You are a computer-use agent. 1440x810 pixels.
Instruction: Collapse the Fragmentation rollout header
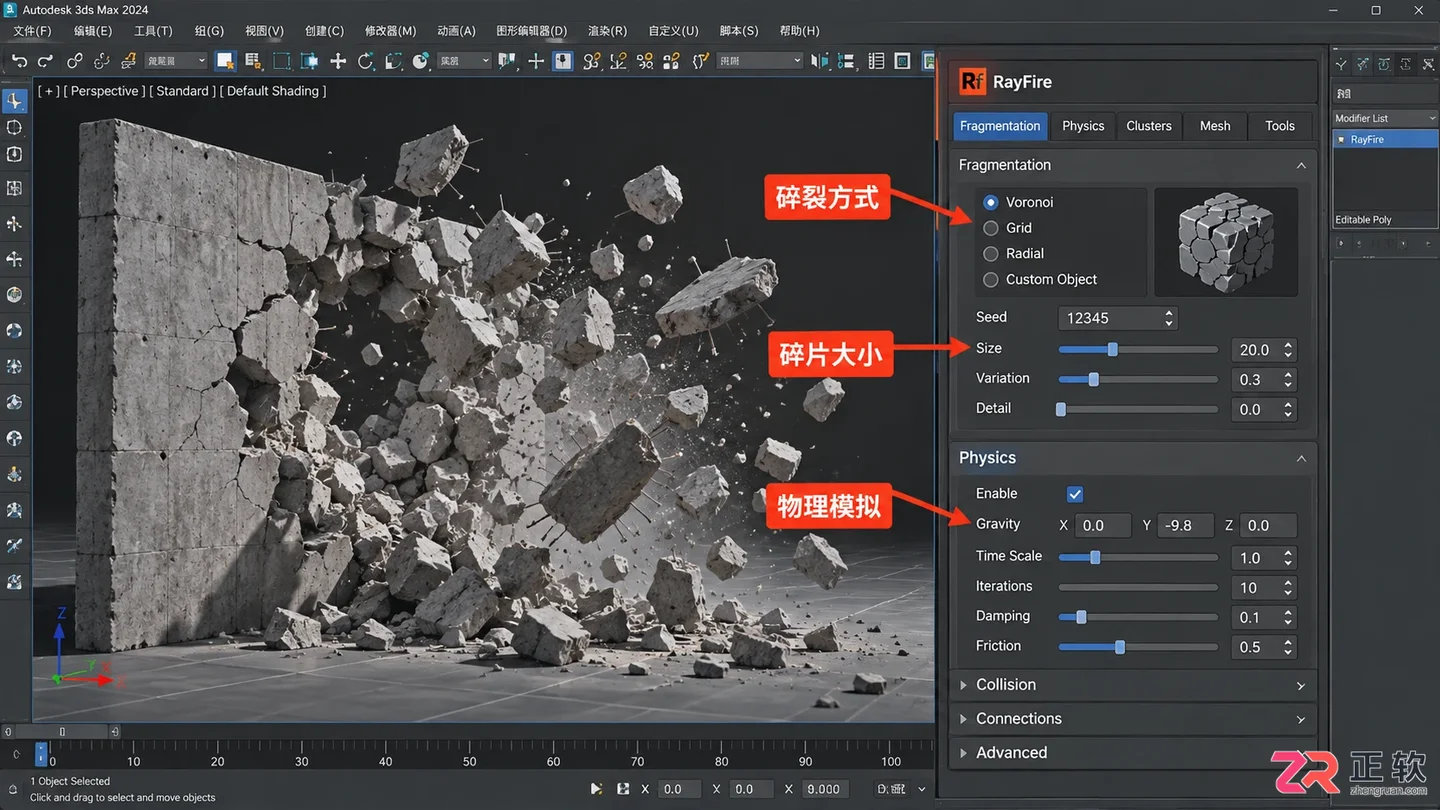click(1132, 165)
